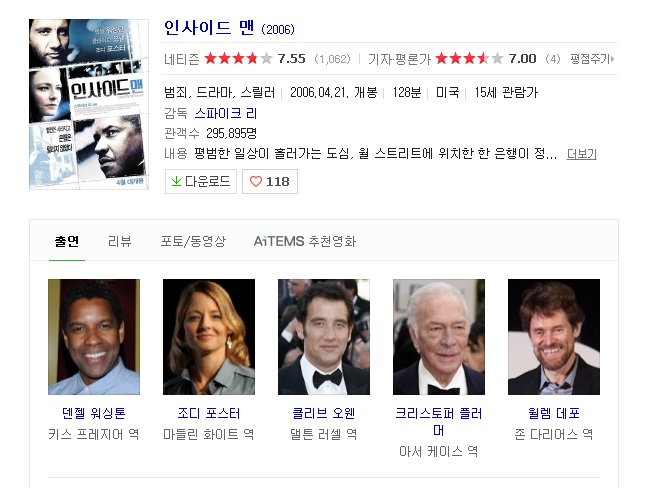Open the 포토/동영상 tab
The image size is (649, 488).
point(193,241)
